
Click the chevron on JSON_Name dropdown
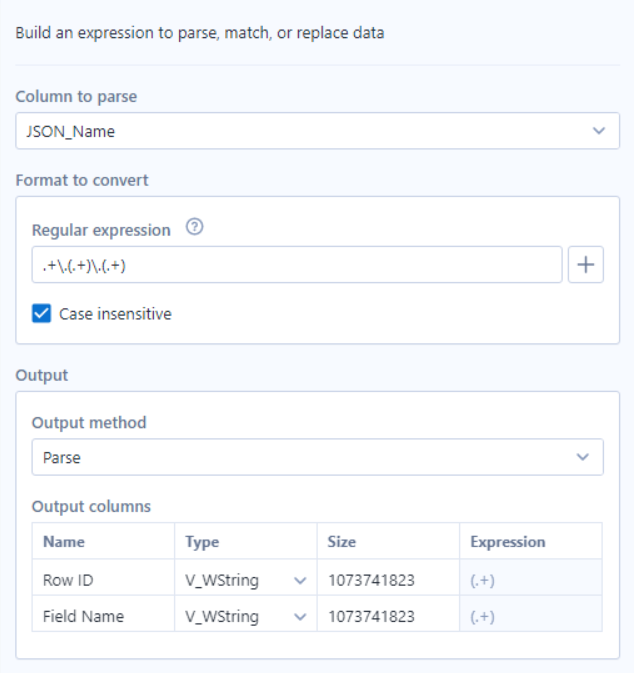point(599,130)
